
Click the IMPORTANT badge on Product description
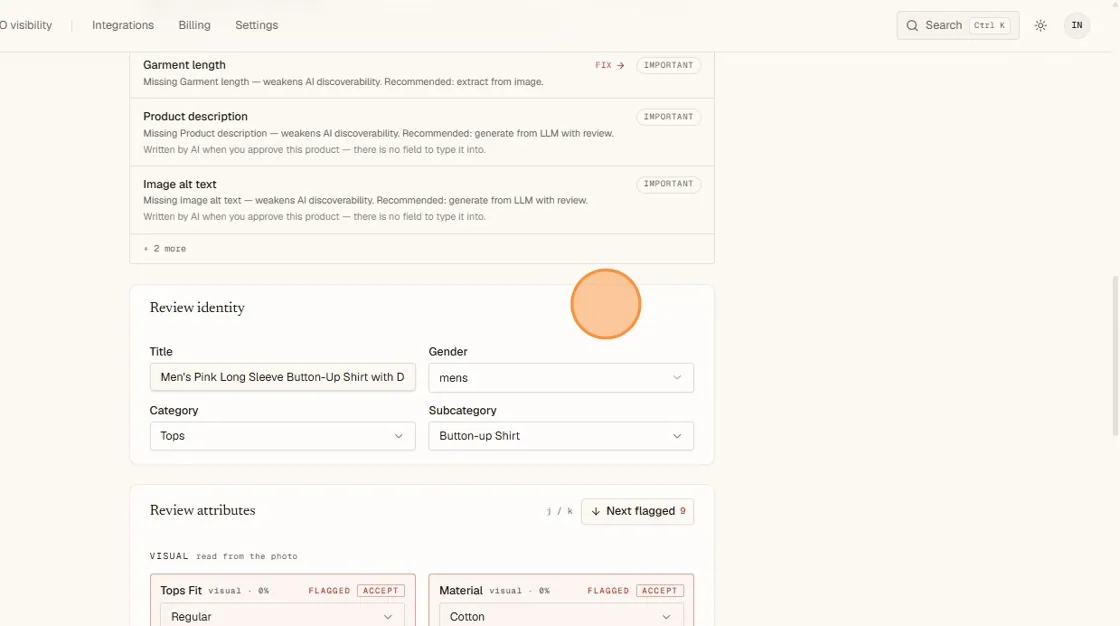click(x=669, y=116)
